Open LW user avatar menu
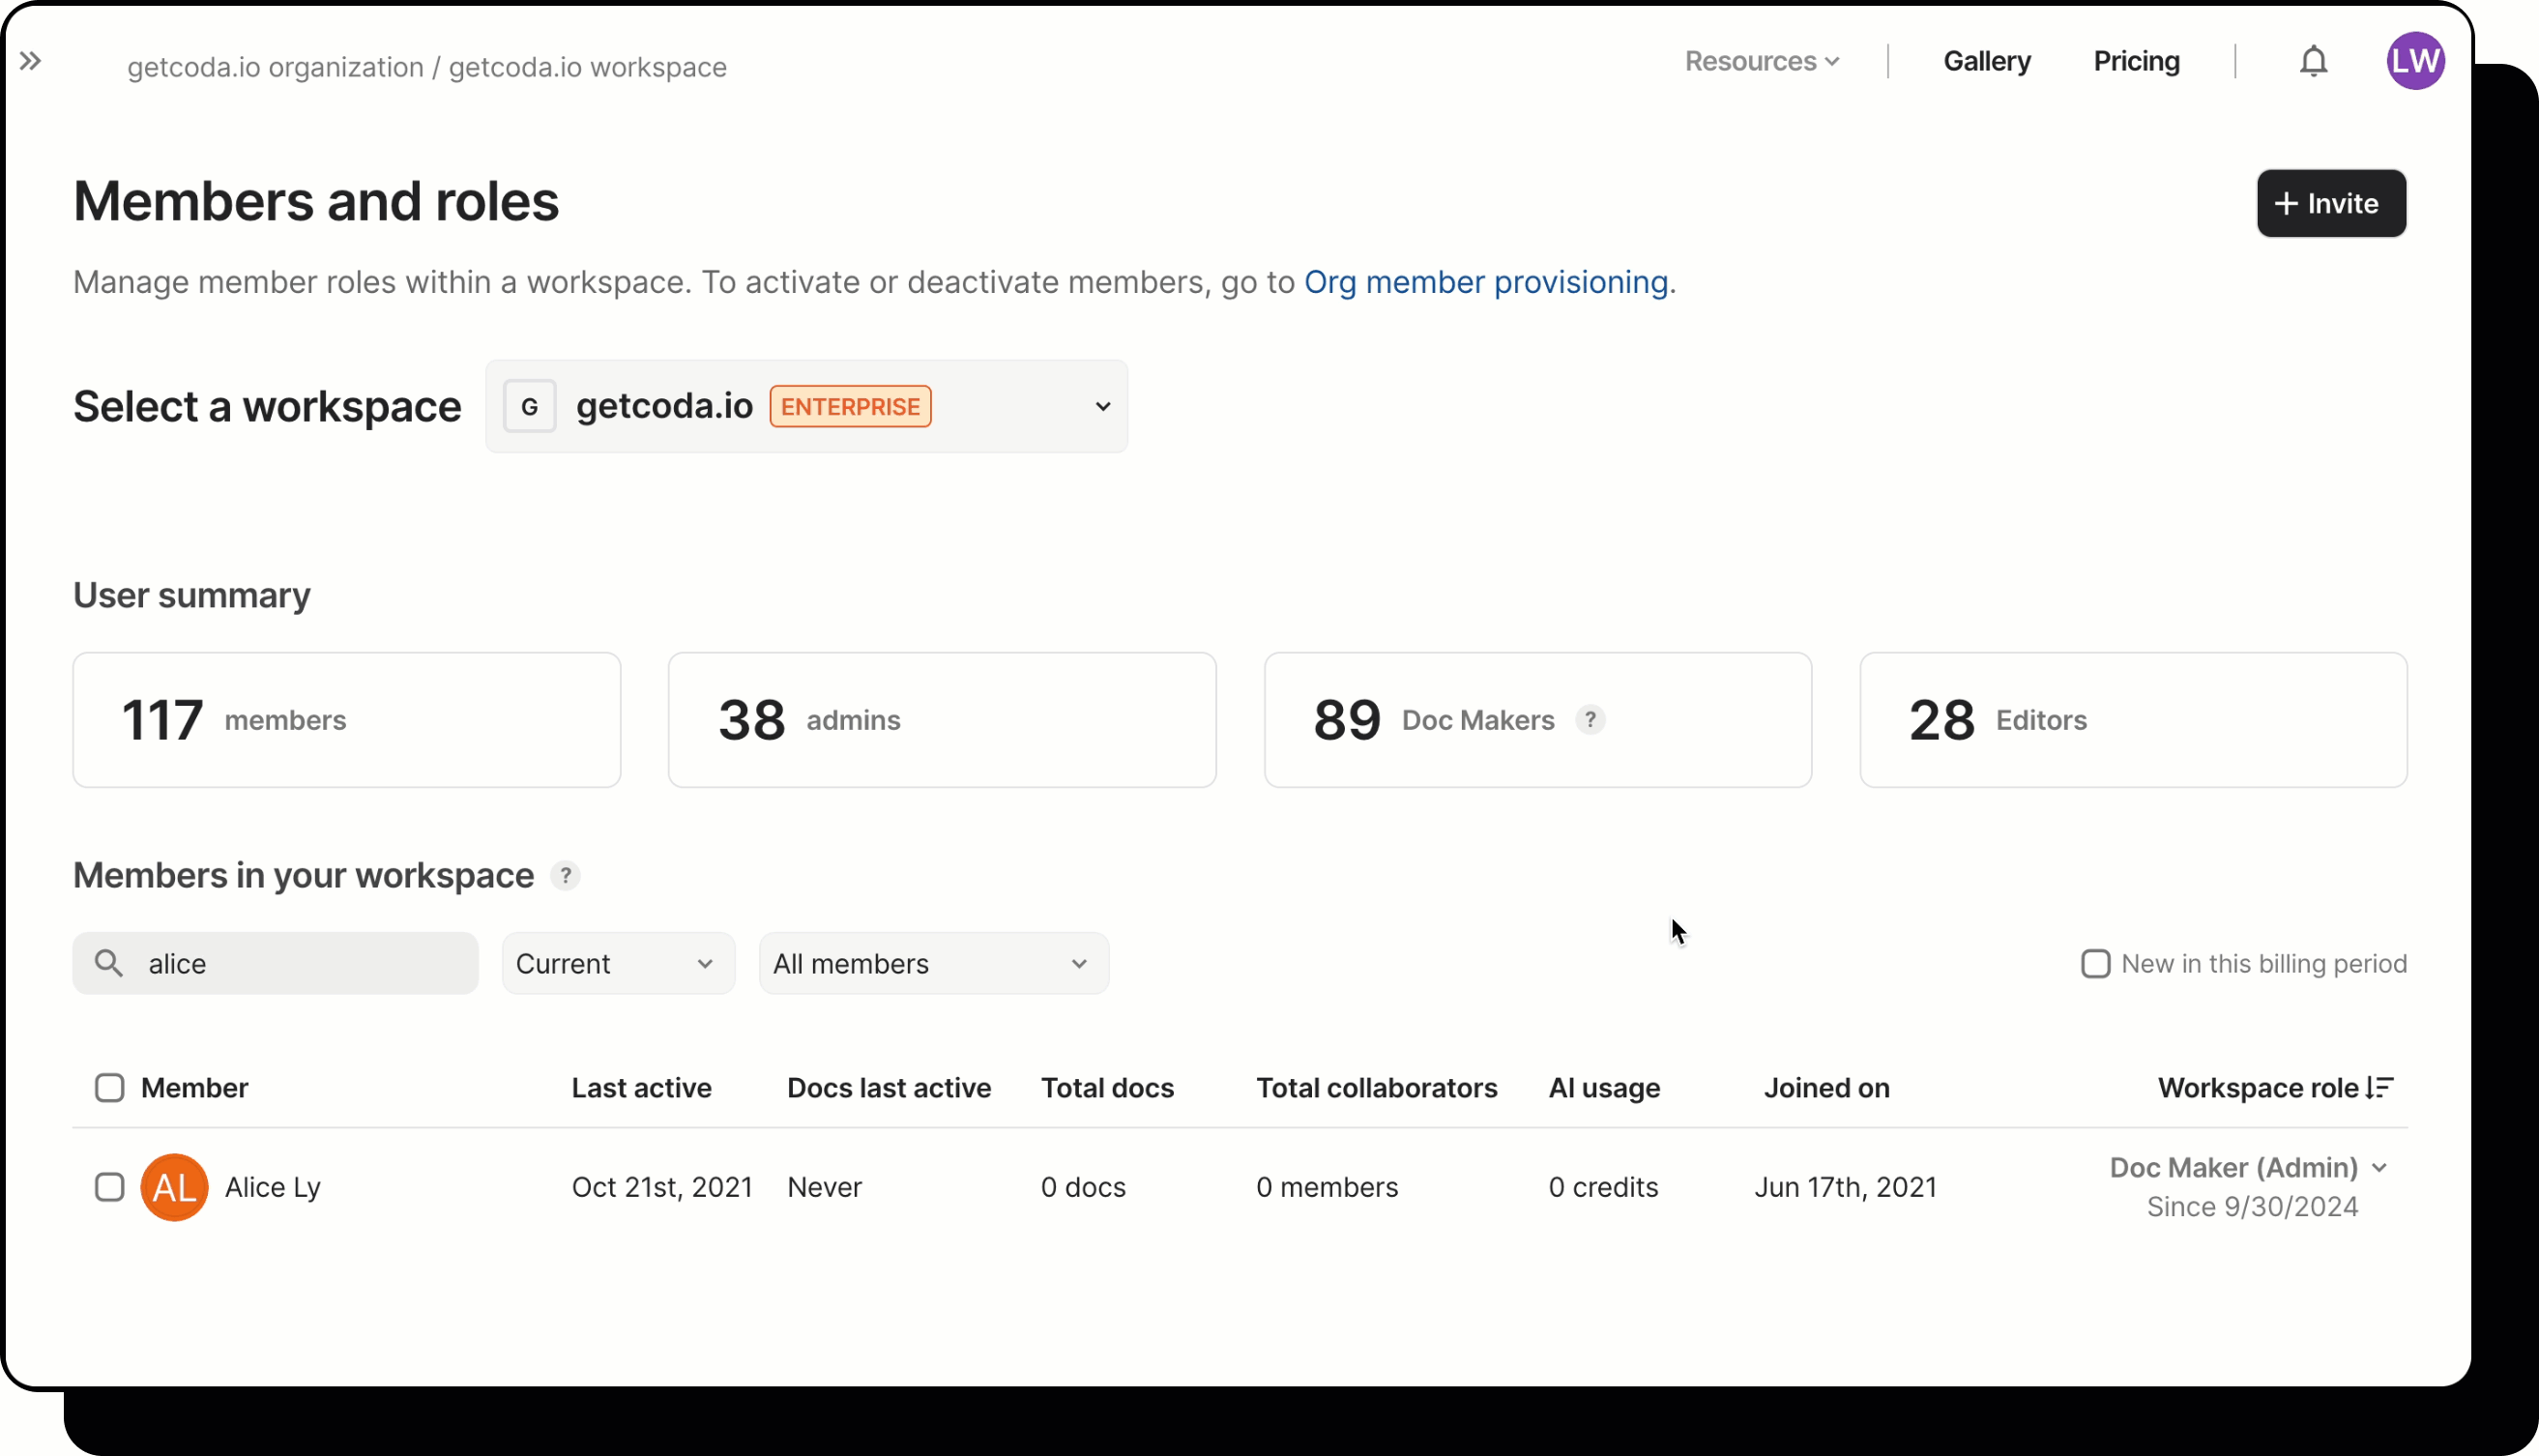Screen dimensions: 2539x1456 click(x=2415, y=61)
